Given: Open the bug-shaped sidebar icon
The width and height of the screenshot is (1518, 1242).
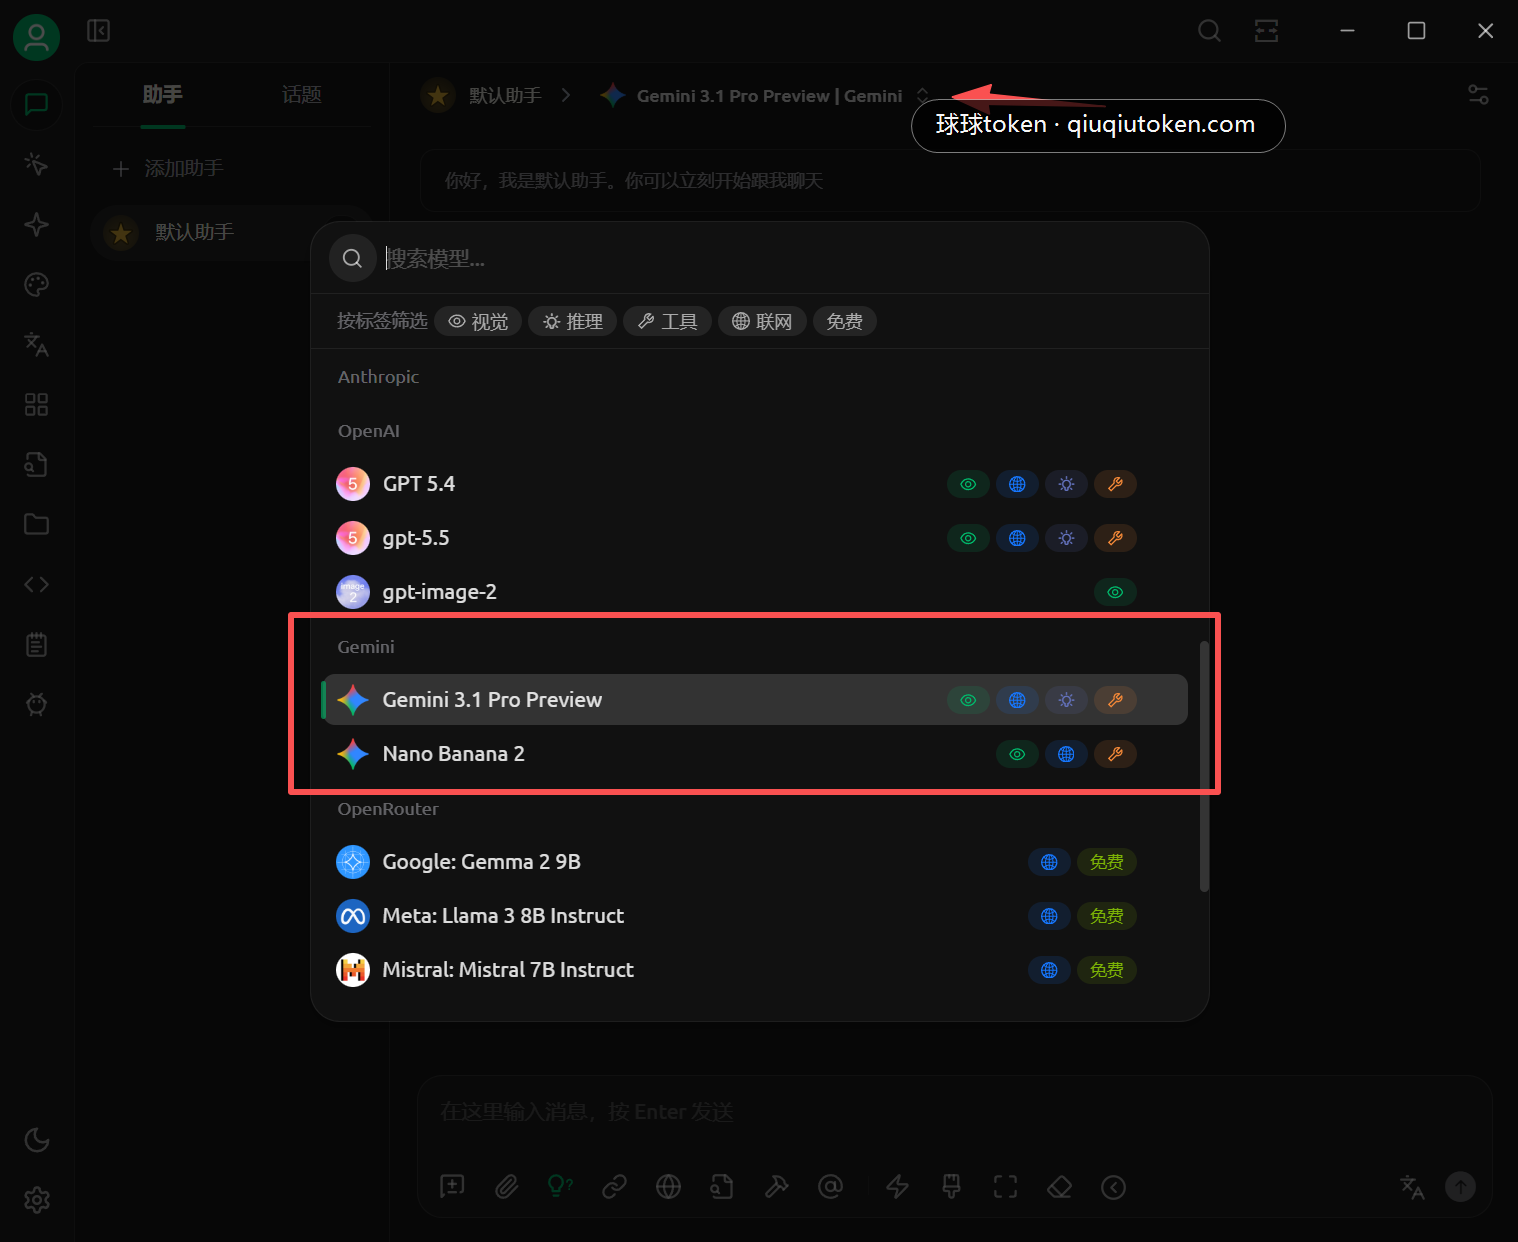Looking at the screenshot, I should click(x=37, y=704).
